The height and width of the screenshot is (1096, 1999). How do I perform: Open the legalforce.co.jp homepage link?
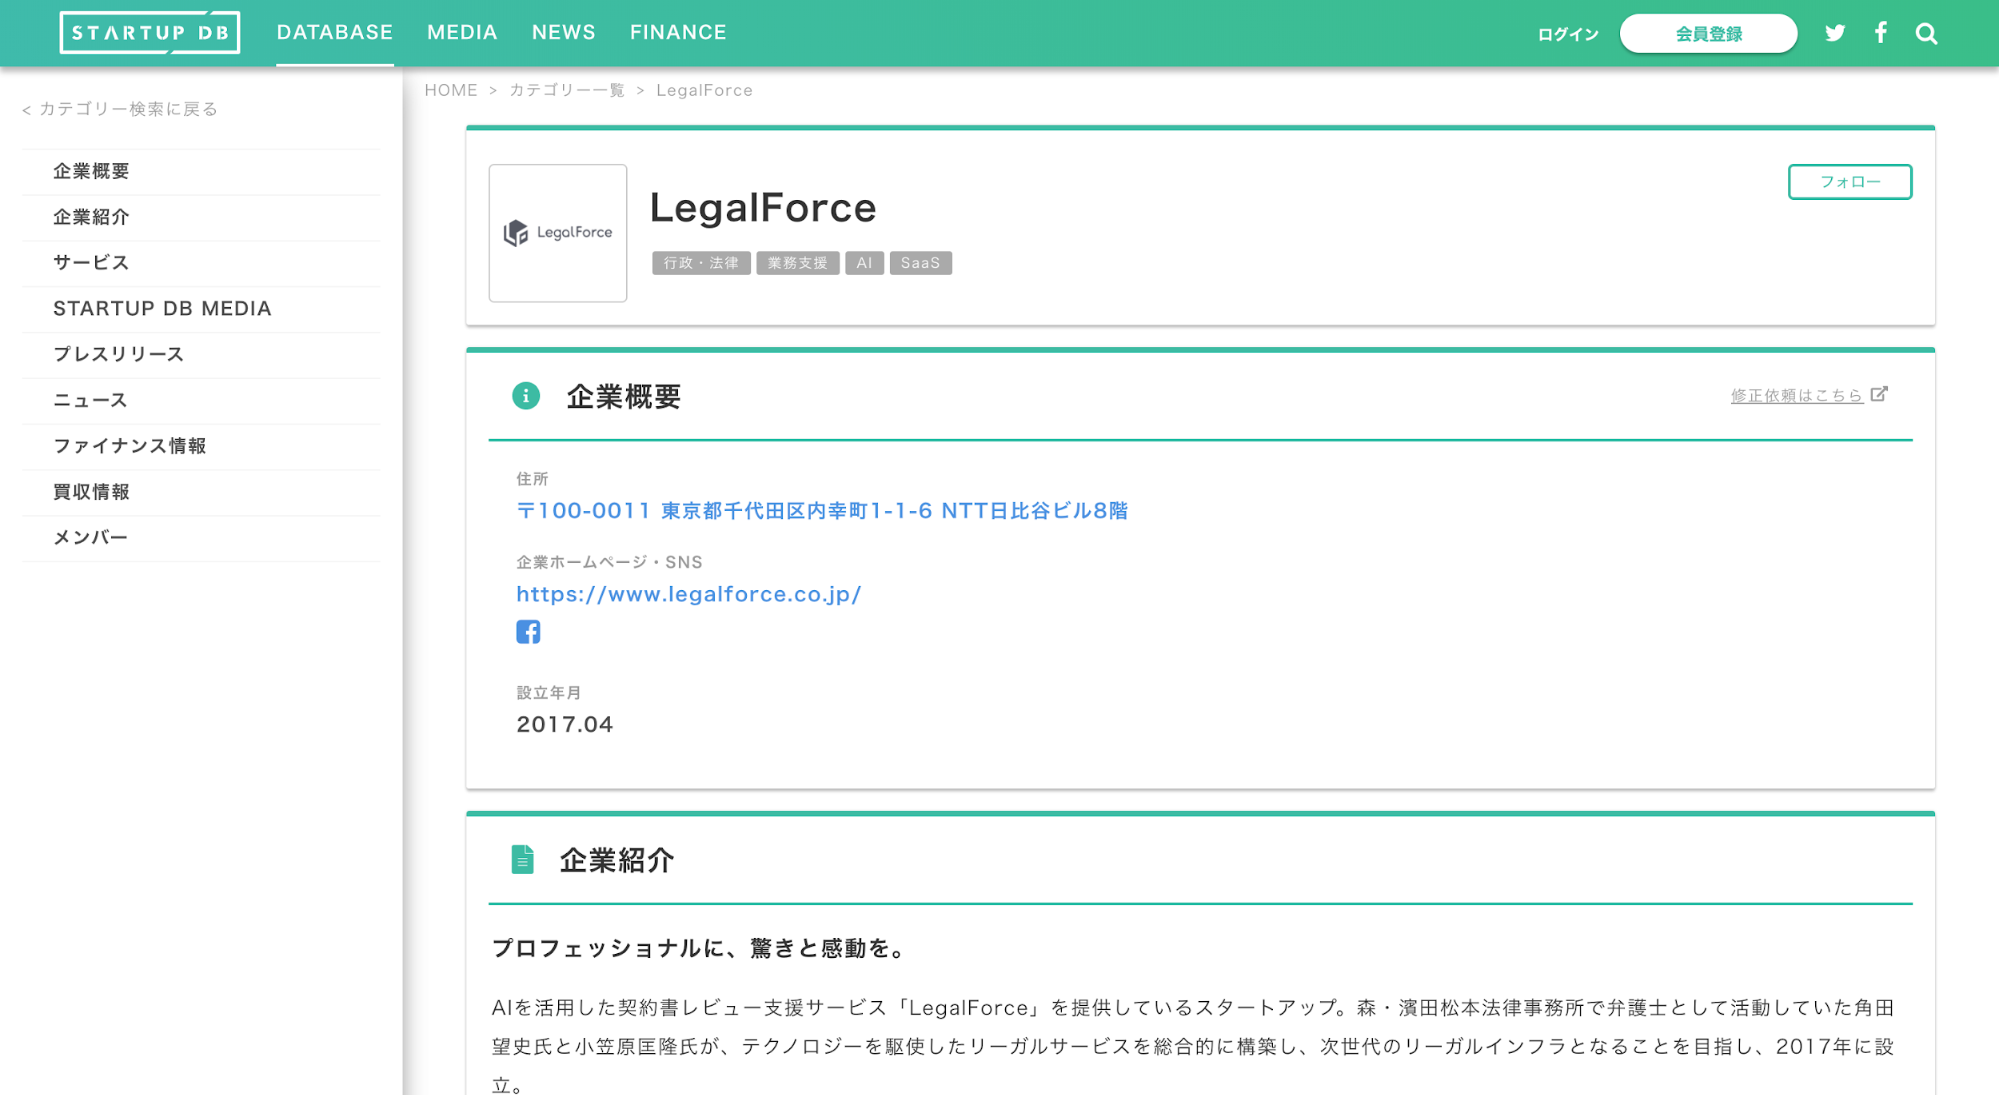tap(688, 594)
